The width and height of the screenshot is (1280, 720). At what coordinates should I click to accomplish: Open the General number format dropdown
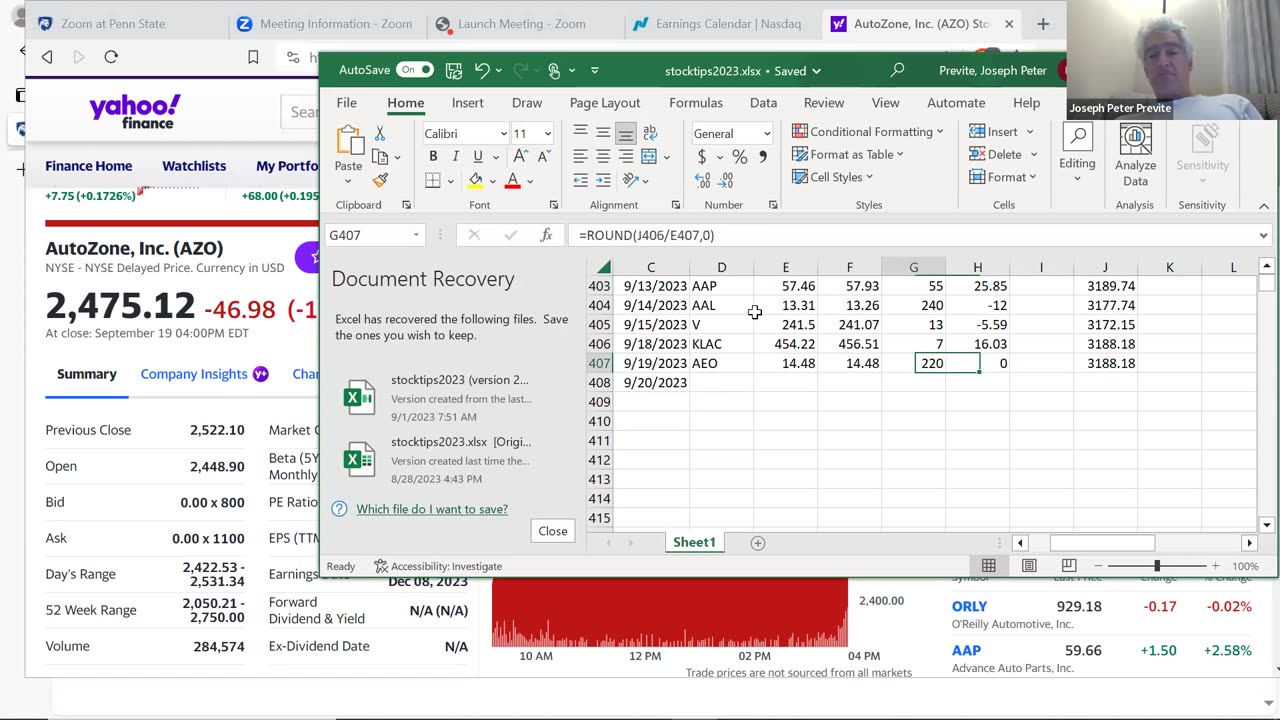(x=767, y=134)
